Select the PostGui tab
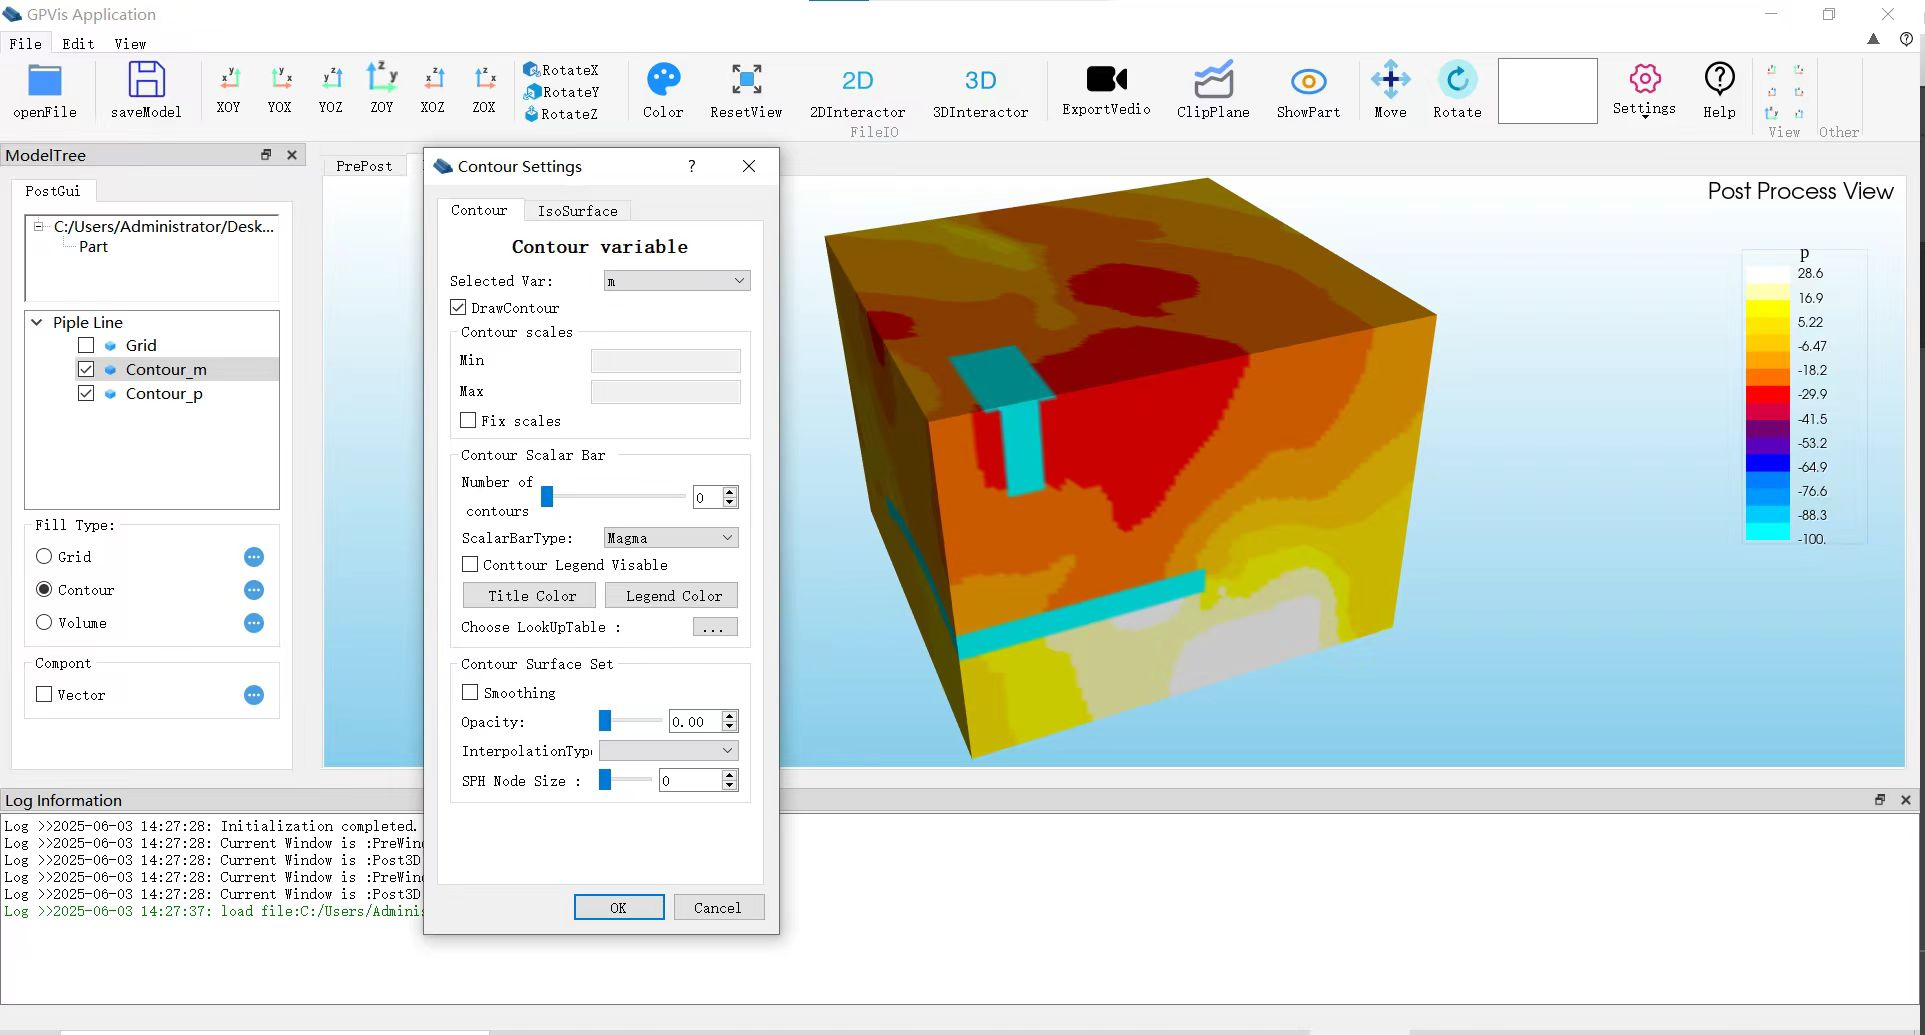 [53, 191]
